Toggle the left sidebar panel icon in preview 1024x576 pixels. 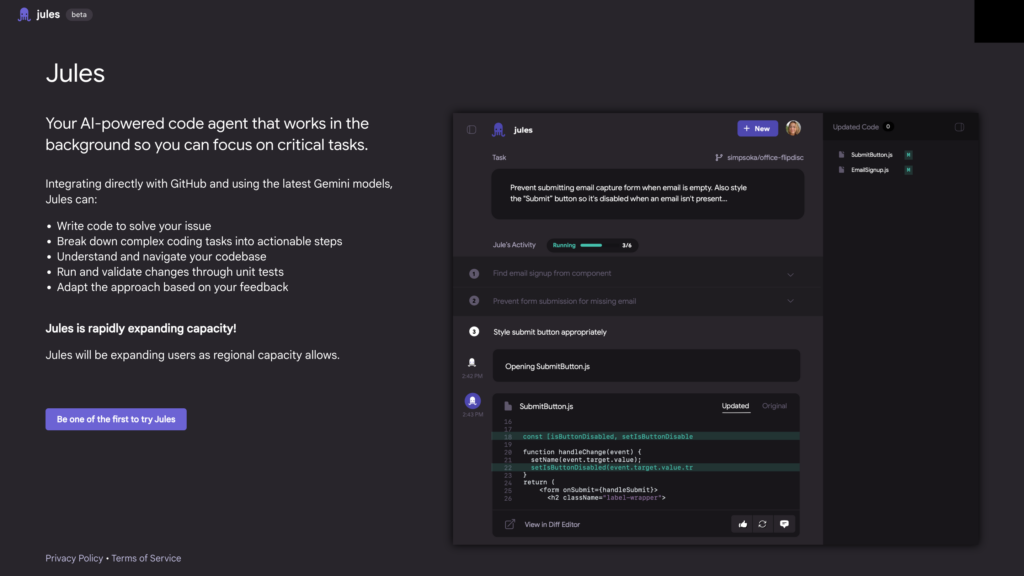tap(472, 129)
